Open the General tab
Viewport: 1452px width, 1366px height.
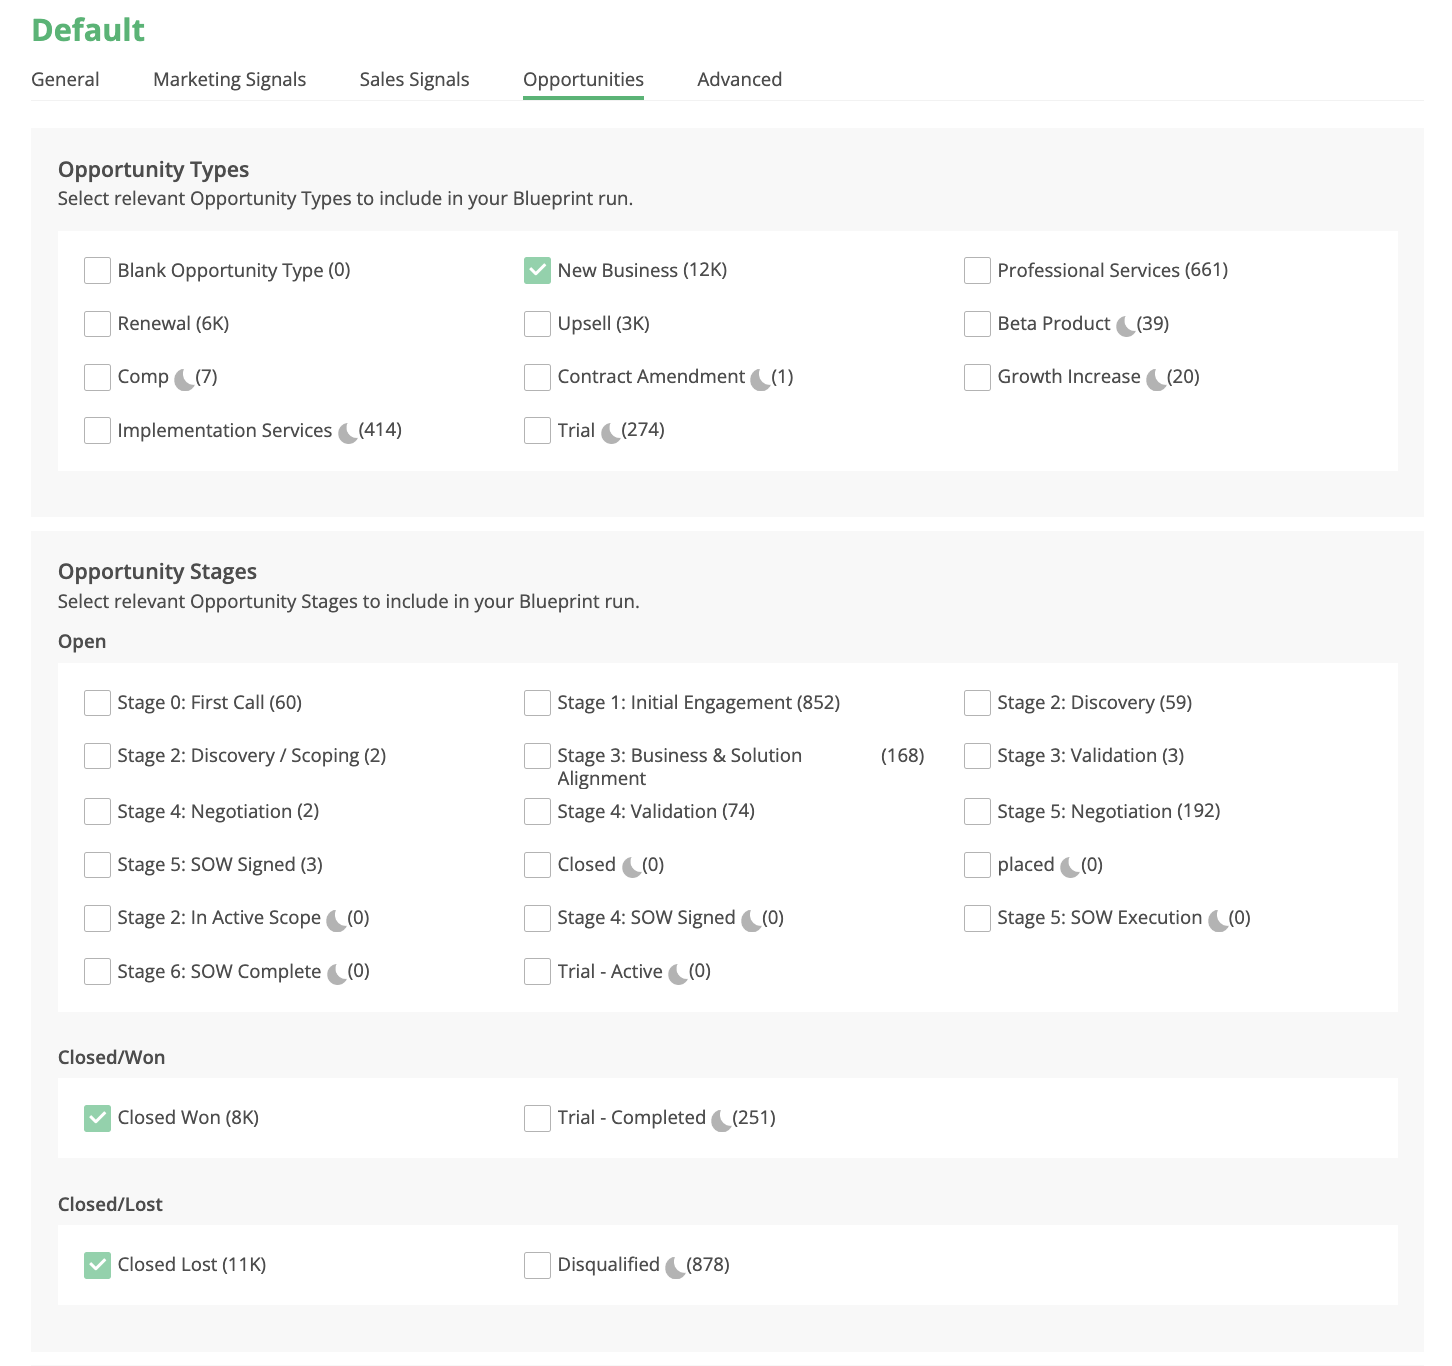65,80
